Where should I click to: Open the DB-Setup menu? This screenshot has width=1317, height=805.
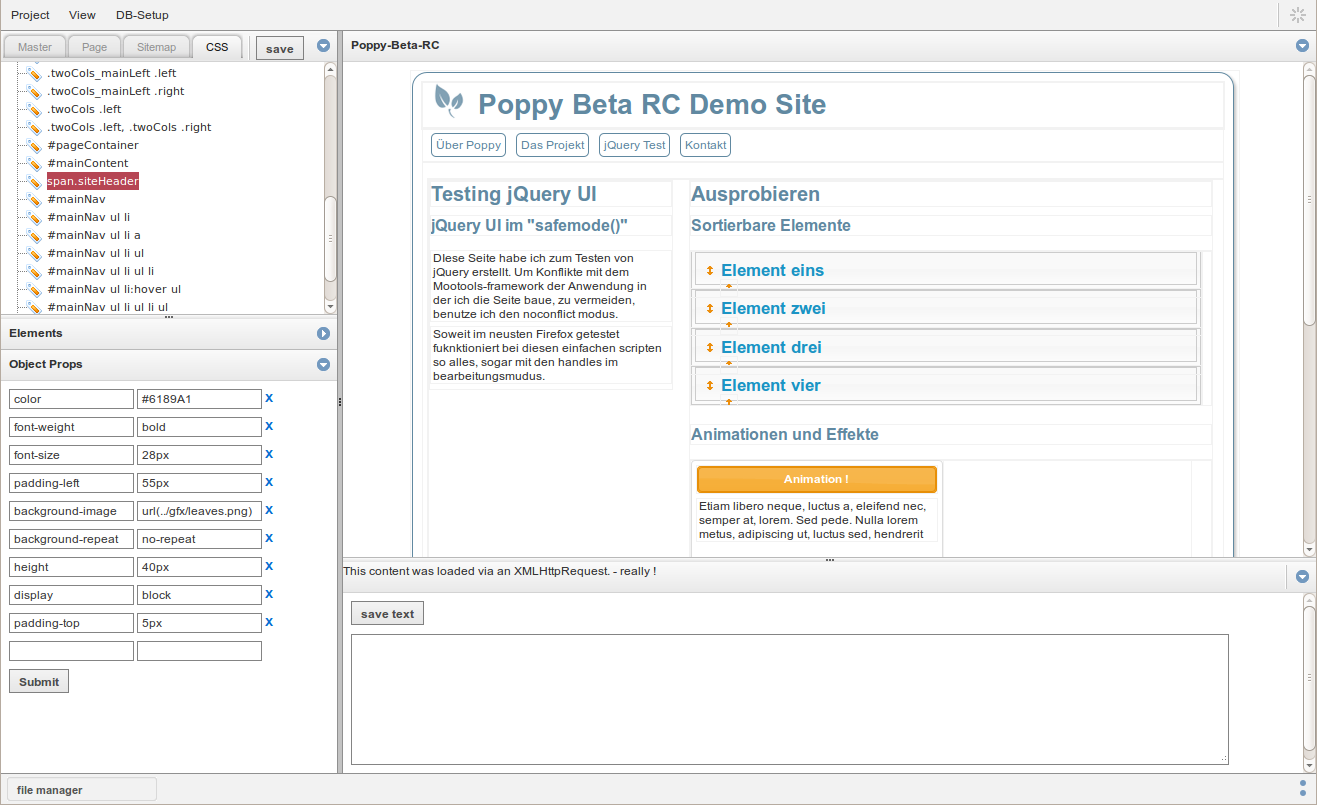141,15
